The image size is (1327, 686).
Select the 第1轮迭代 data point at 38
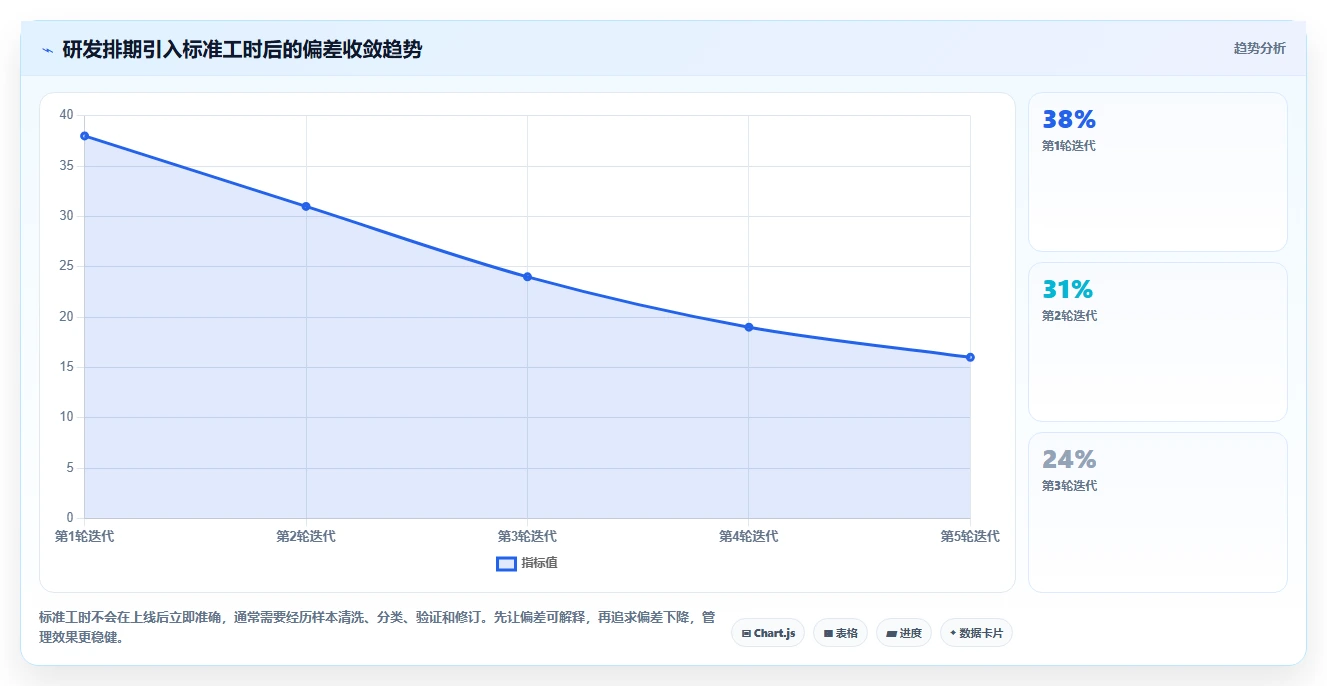pos(85,136)
